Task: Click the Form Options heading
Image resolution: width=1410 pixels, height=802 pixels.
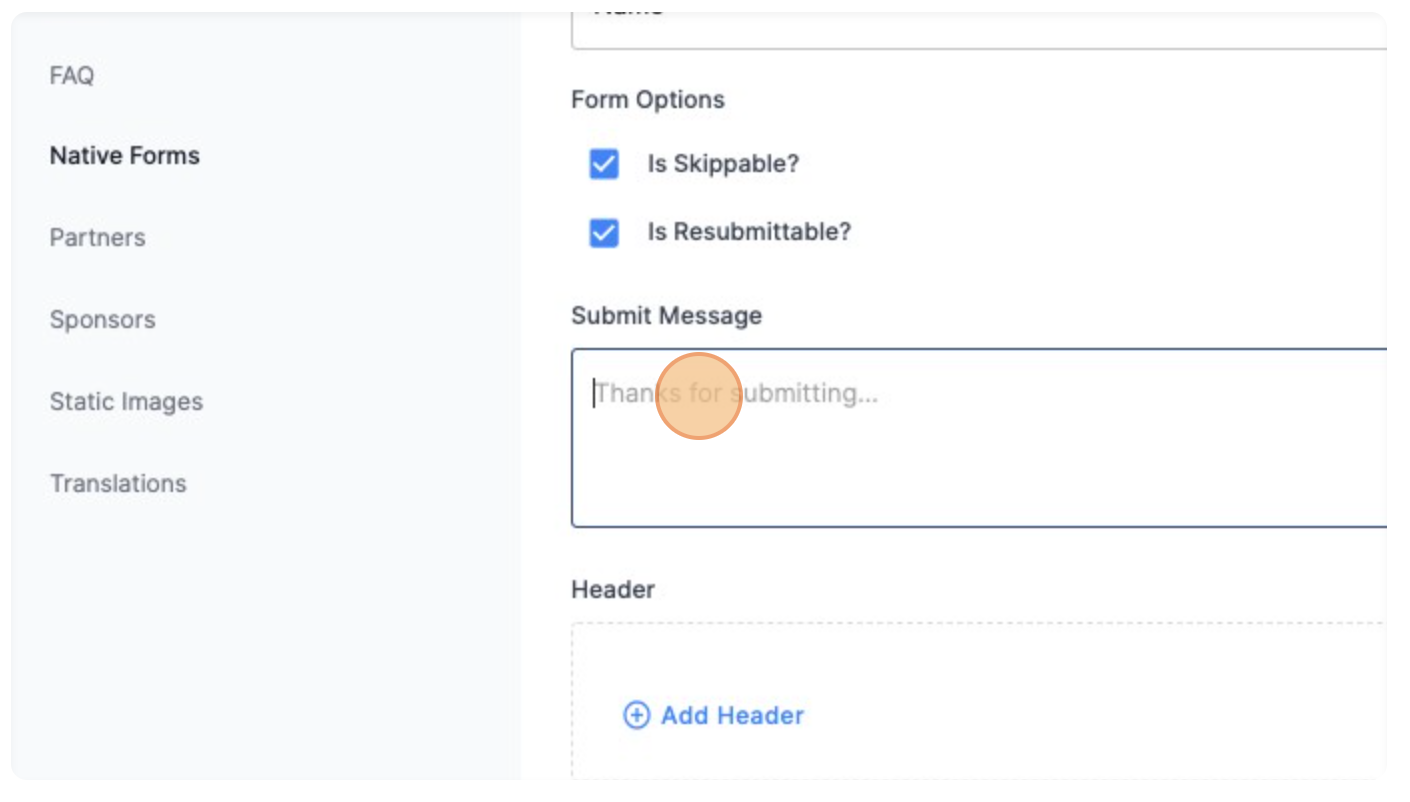Action: [647, 99]
